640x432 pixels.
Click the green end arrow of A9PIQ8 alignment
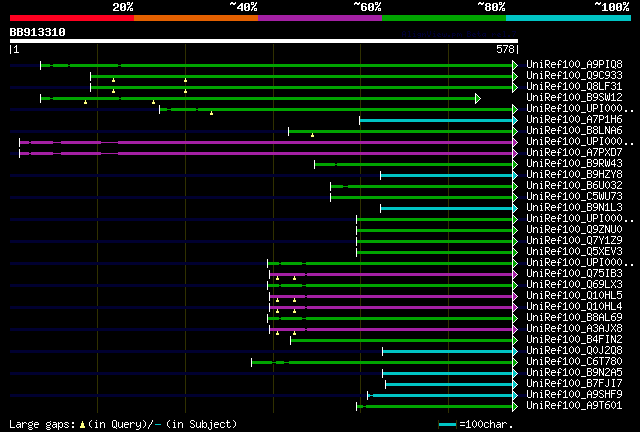click(515, 65)
